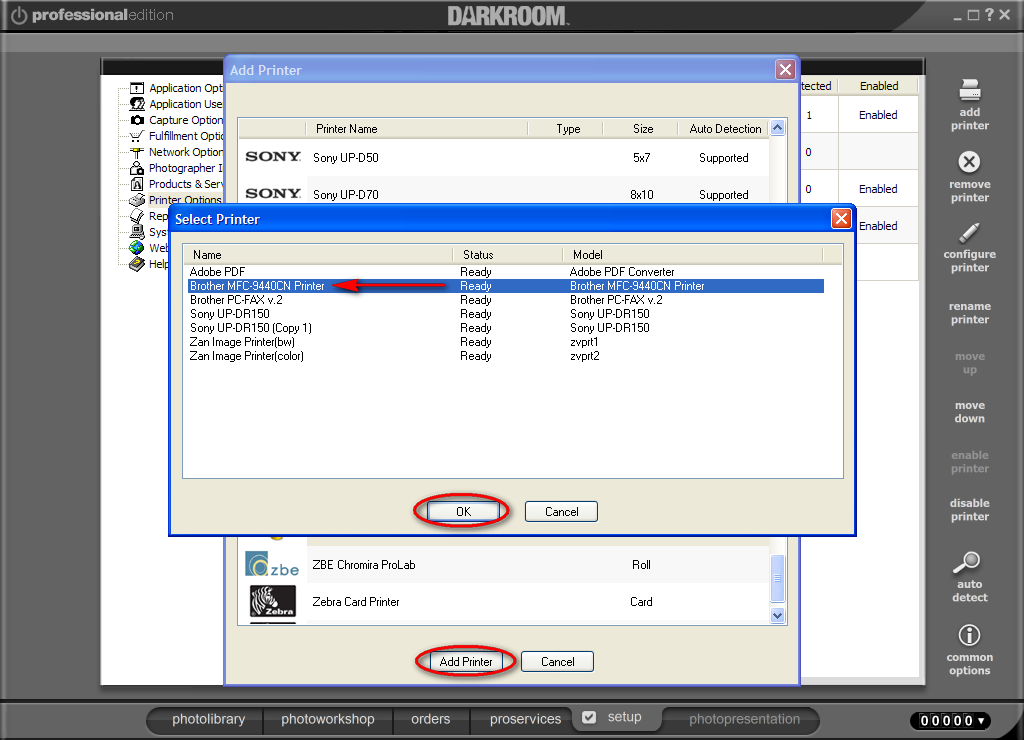1024x740 pixels.
Task: Select Brother MFC-9440CN Printer row
Action: (x=505, y=286)
